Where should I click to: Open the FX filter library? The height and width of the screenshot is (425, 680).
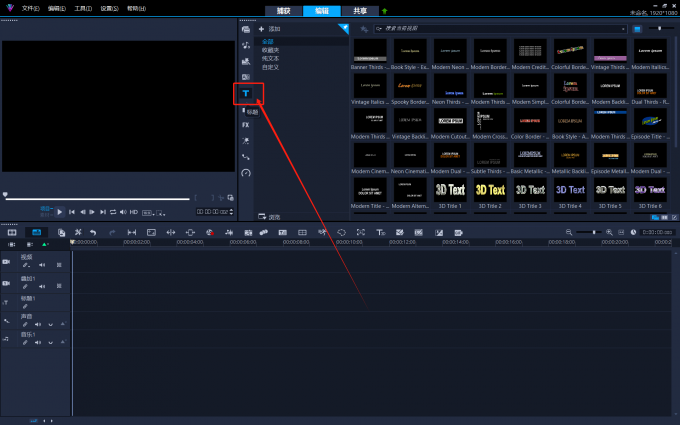coord(245,125)
